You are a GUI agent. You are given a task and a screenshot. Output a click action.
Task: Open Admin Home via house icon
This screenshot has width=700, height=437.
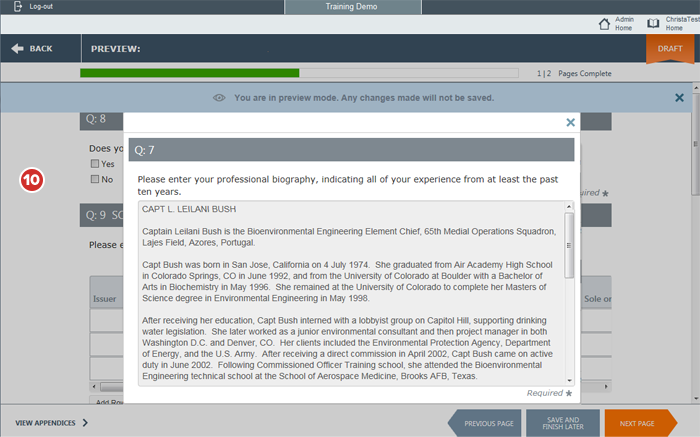point(603,23)
